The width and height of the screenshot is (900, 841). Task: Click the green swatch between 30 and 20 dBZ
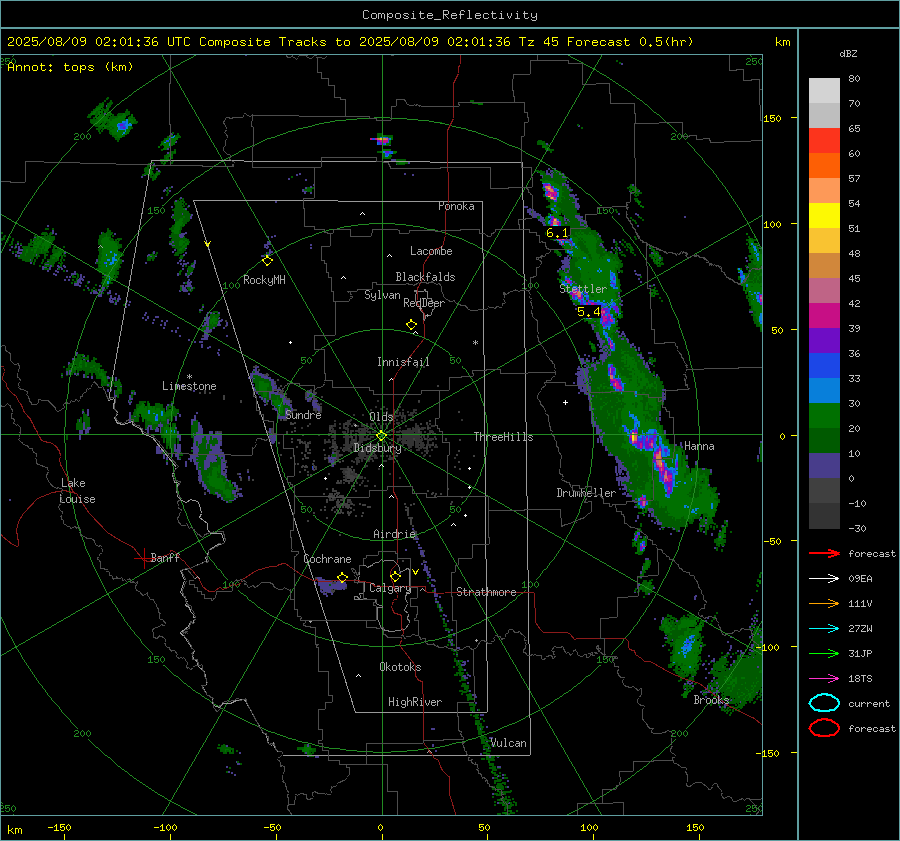click(x=824, y=416)
